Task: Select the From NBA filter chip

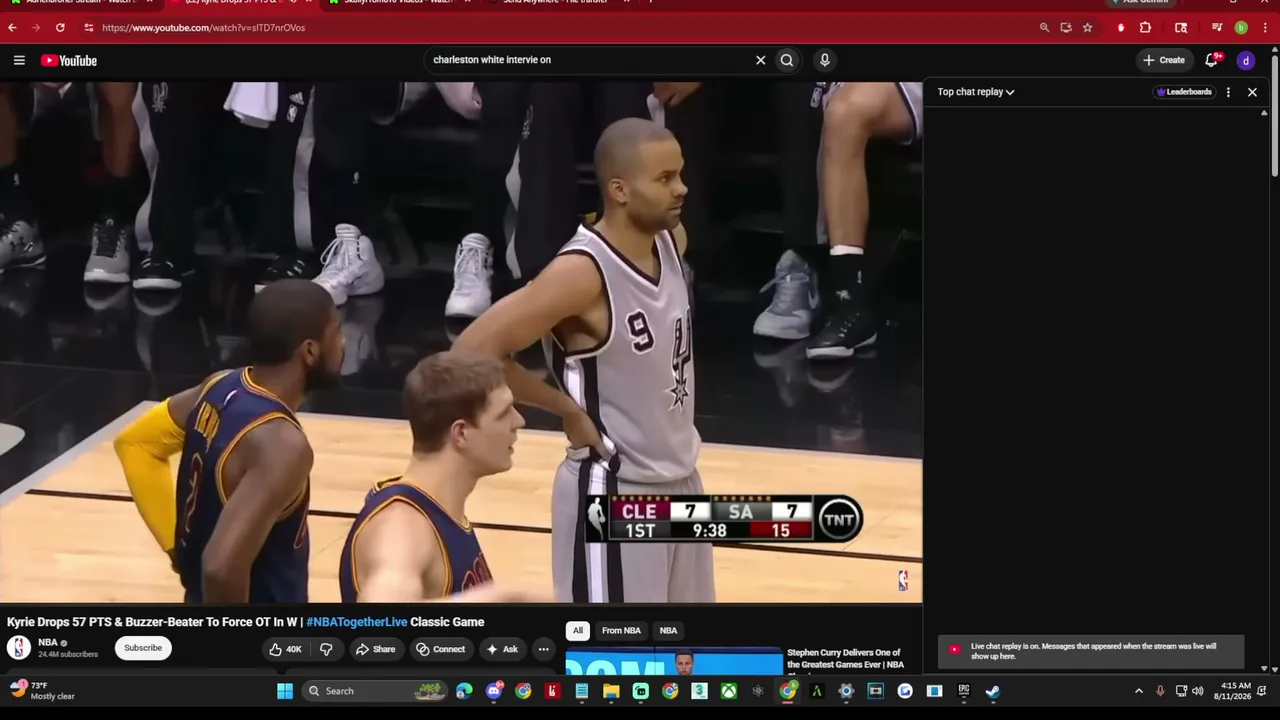Action: coord(621,631)
